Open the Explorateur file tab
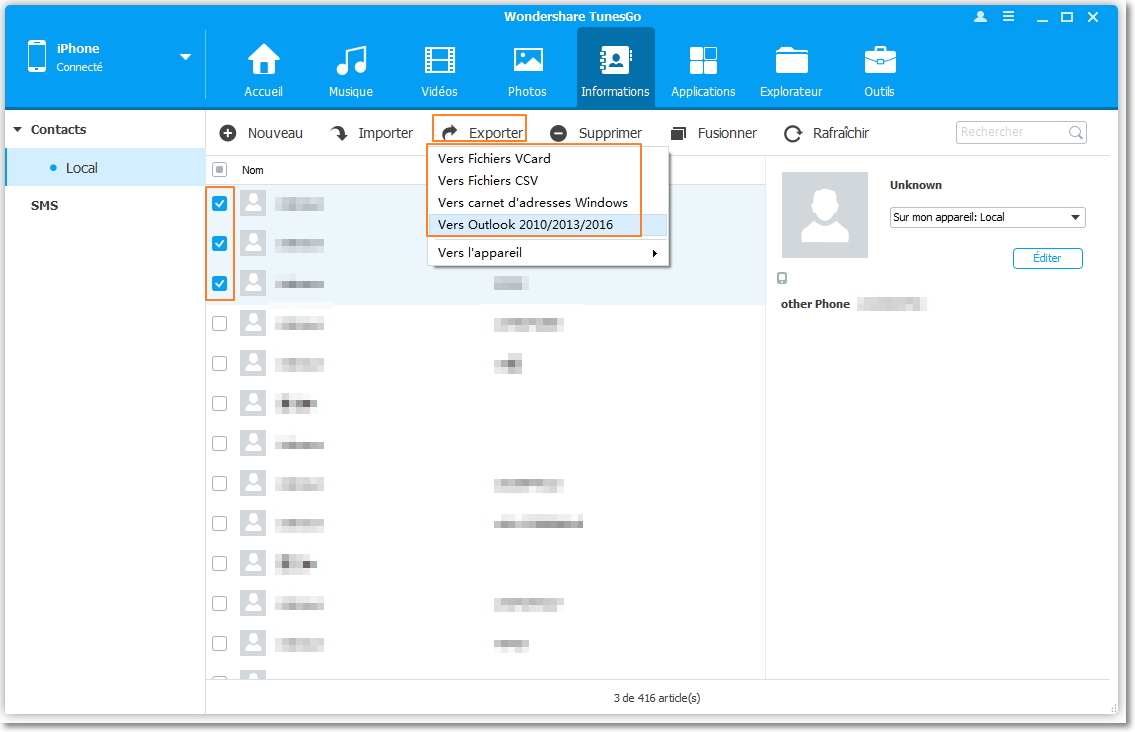This screenshot has height=732, width=1135. 791,70
